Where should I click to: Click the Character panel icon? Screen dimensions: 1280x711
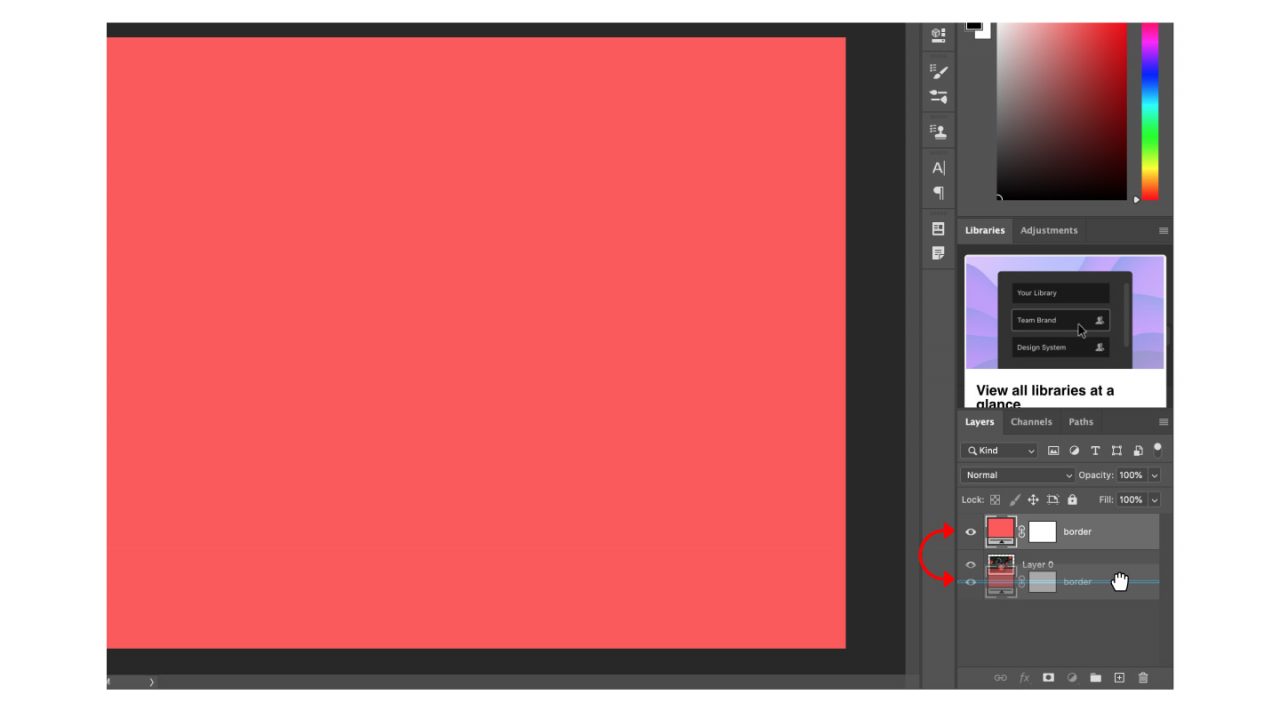coord(938,168)
